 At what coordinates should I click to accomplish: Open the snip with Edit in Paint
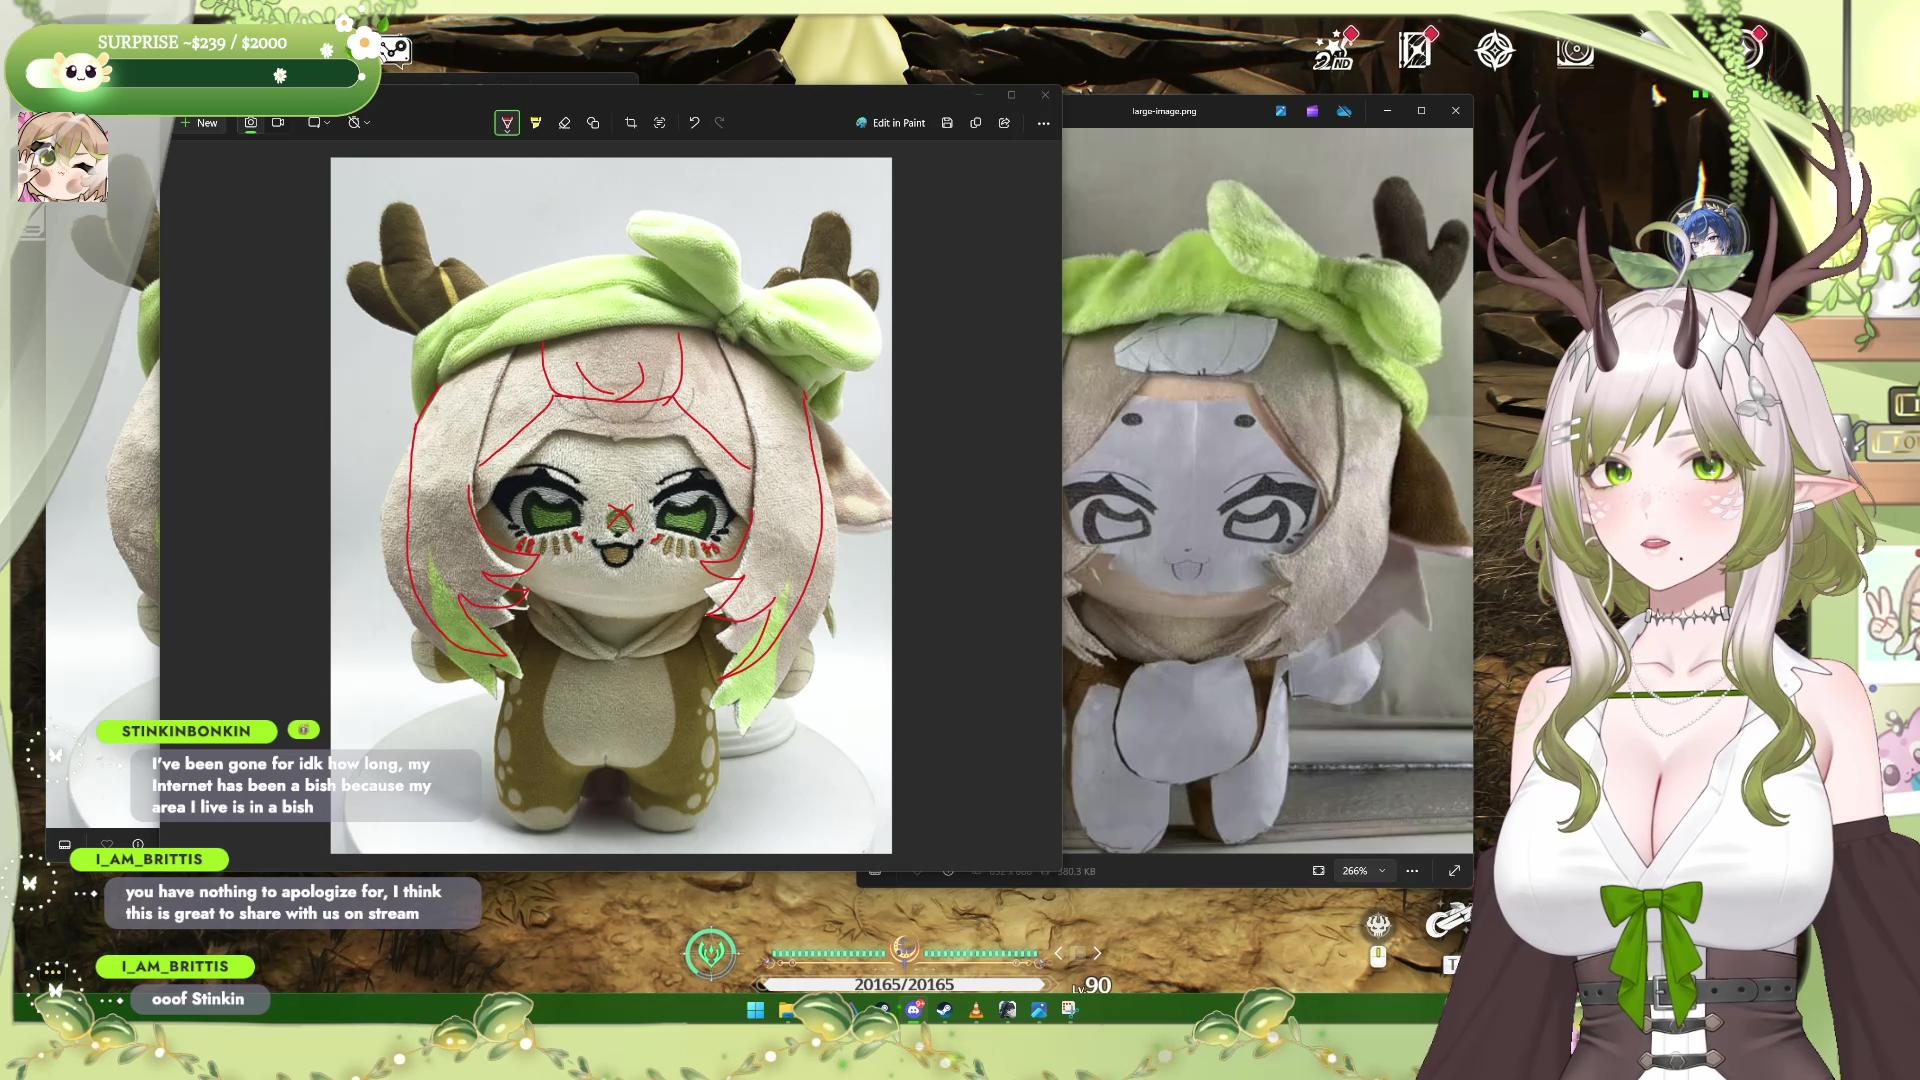(x=890, y=123)
